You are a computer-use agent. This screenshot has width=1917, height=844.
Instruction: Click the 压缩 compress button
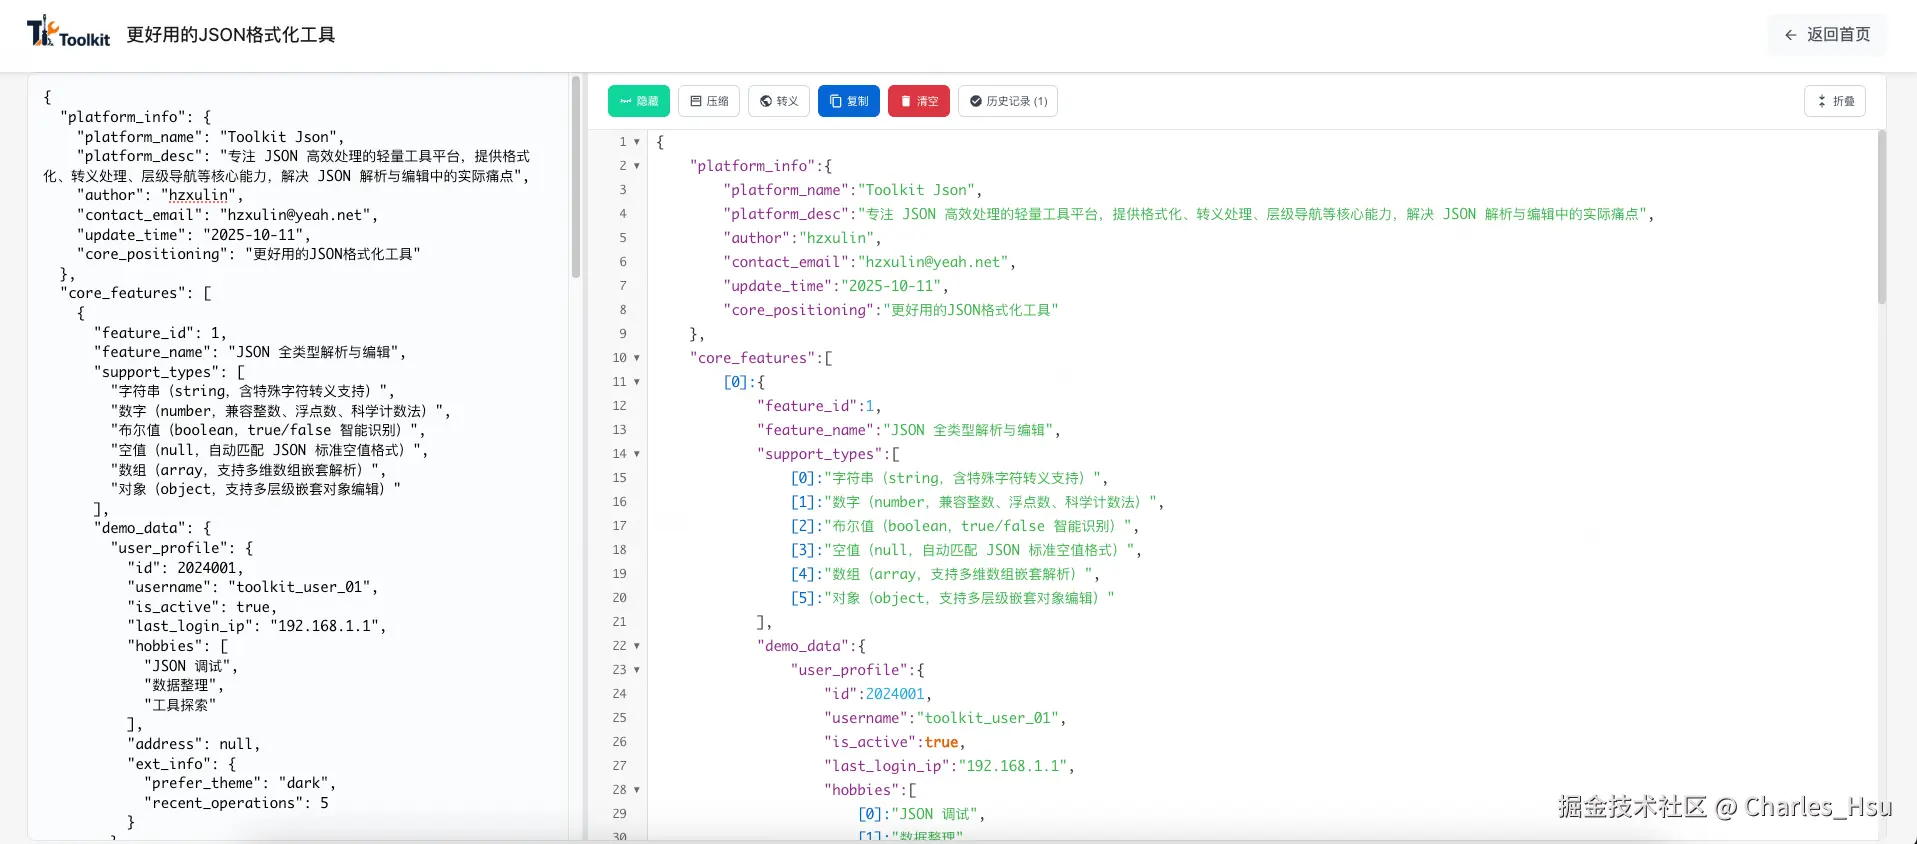click(709, 101)
